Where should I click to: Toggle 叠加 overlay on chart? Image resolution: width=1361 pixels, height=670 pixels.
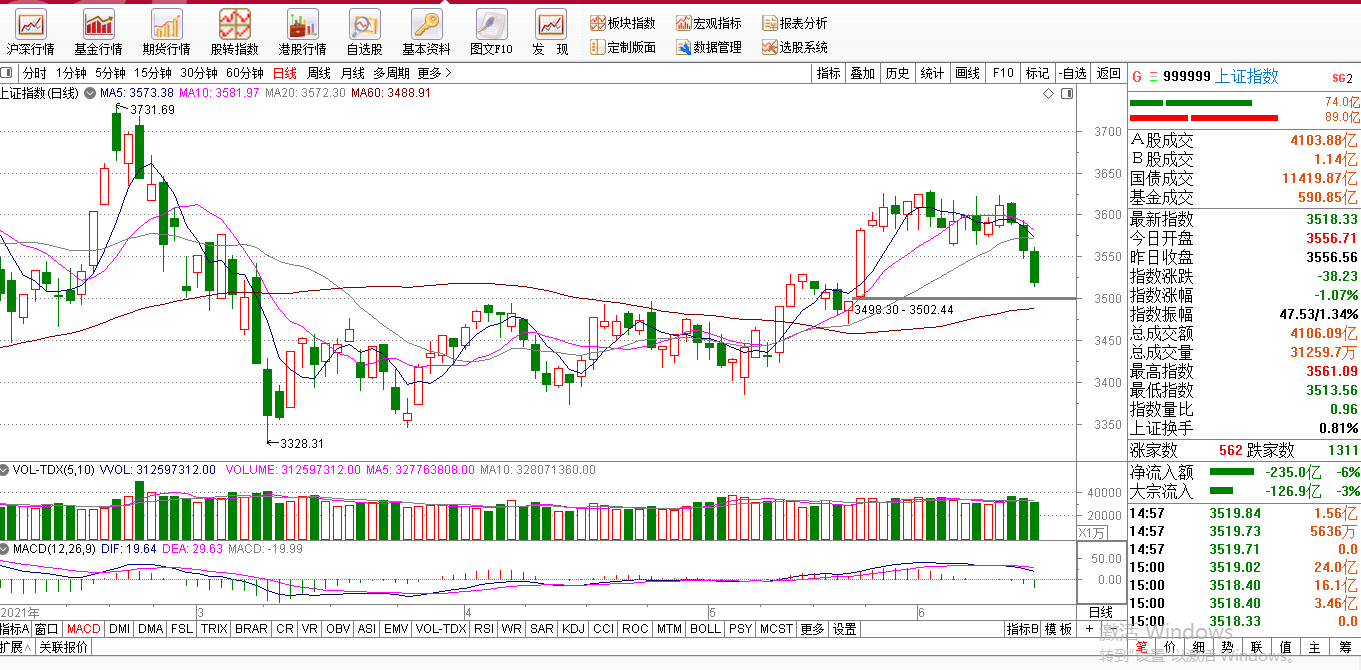tap(862, 73)
